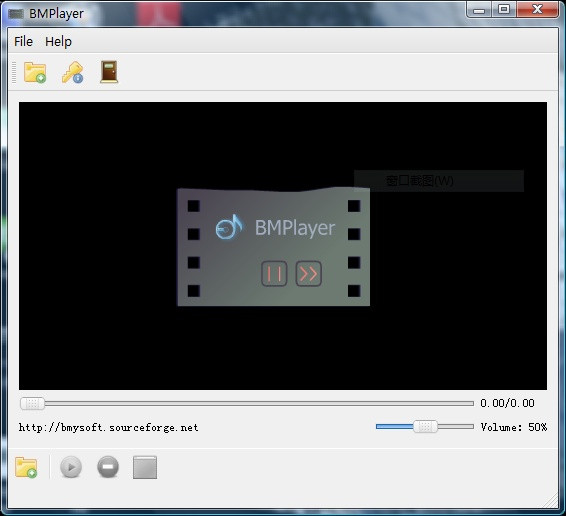The image size is (566, 516).
Task: Click the play button in bottom bar
Action: (71, 467)
